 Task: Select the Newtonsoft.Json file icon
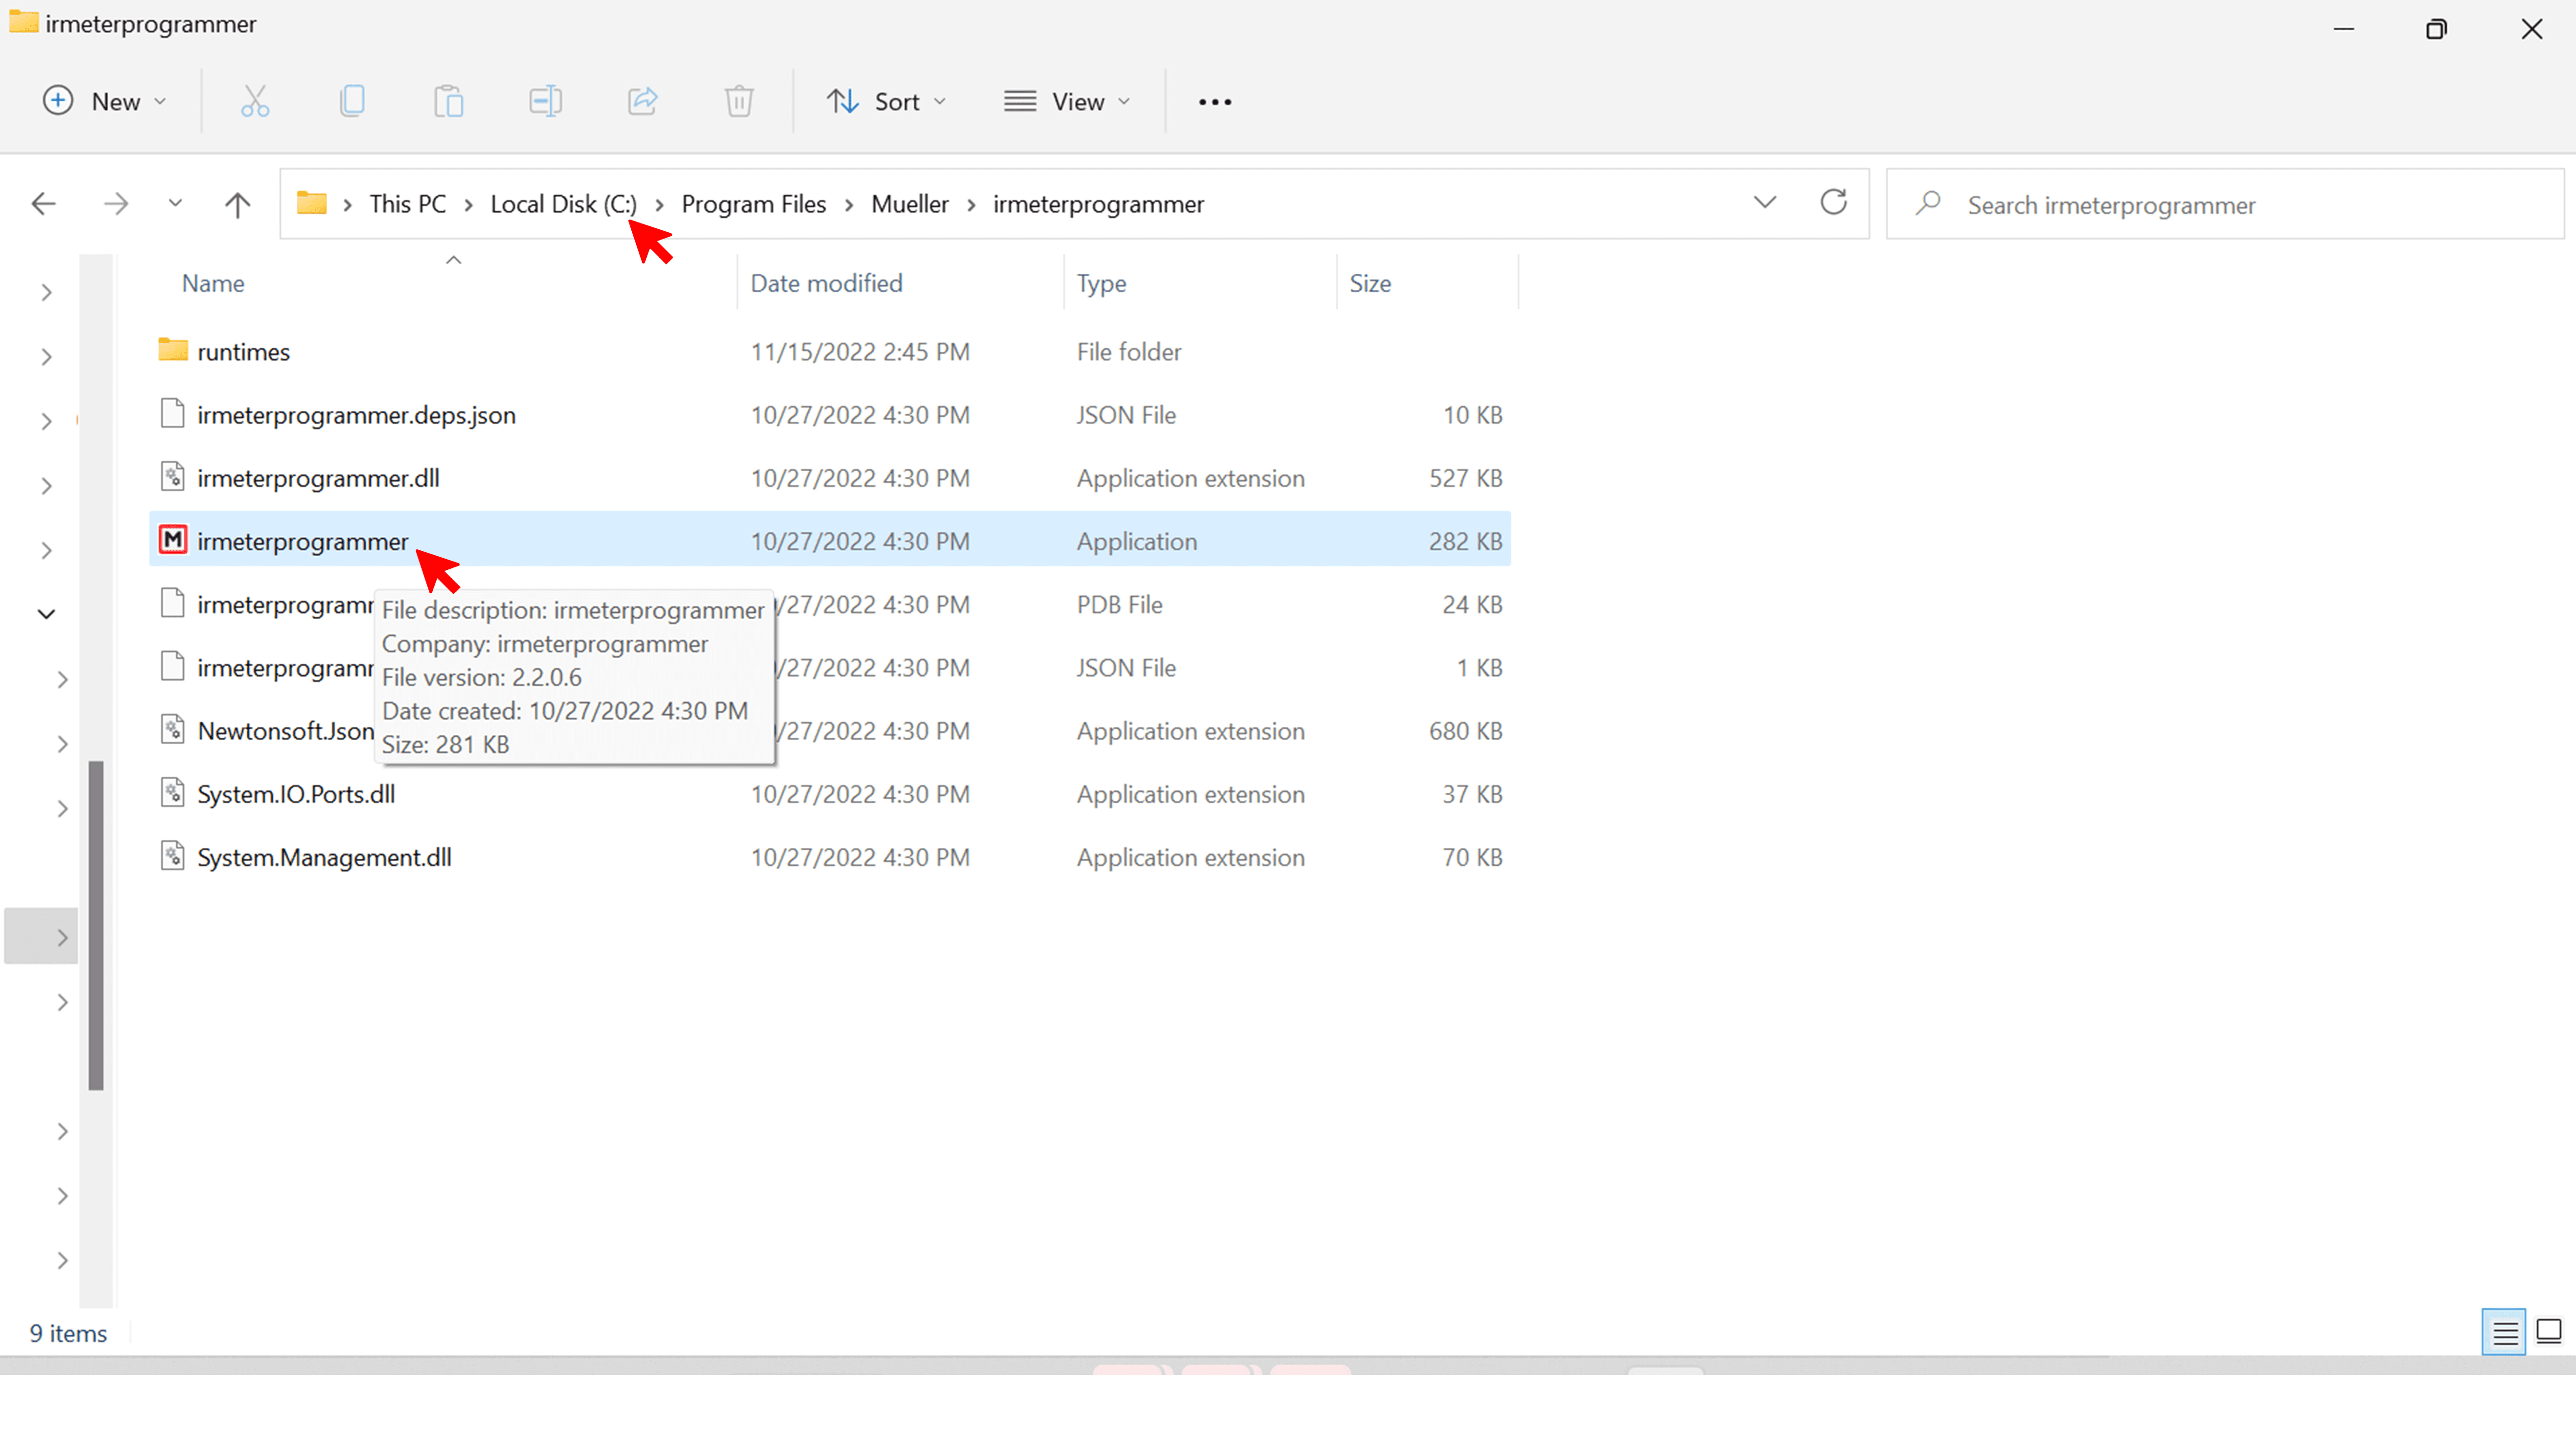(x=173, y=730)
